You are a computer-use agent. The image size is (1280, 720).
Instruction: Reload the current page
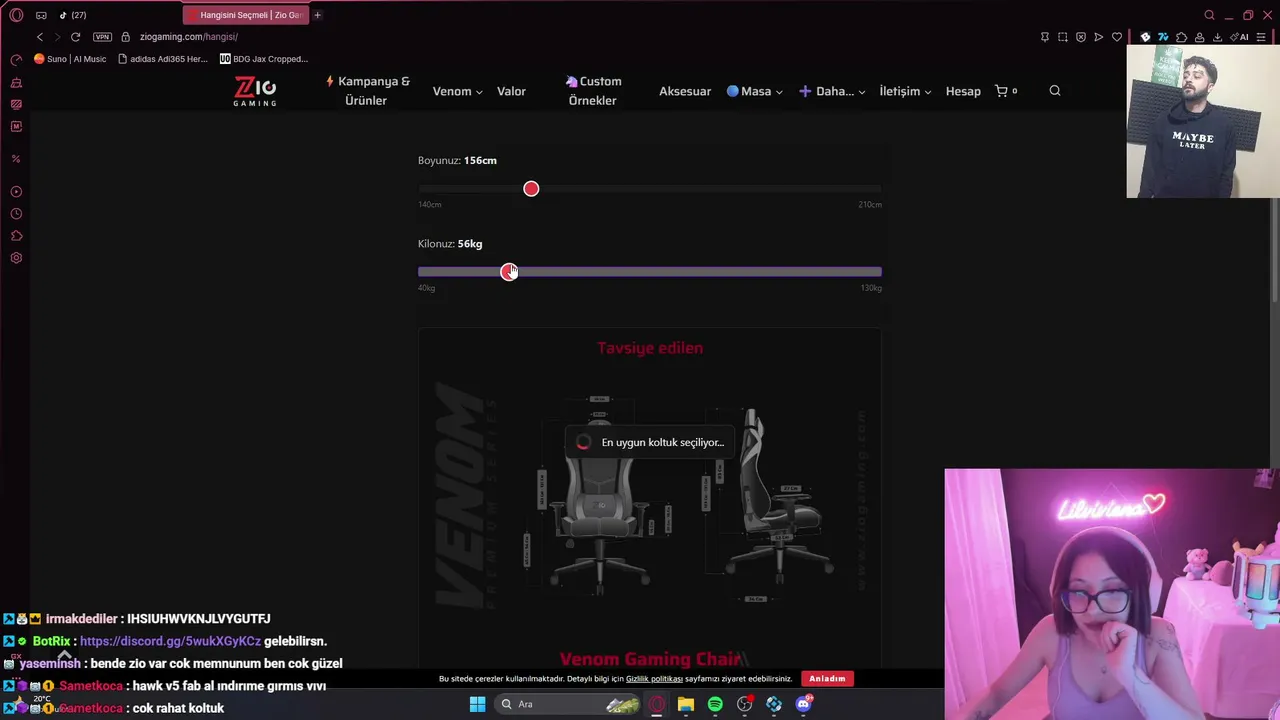pos(75,37)
